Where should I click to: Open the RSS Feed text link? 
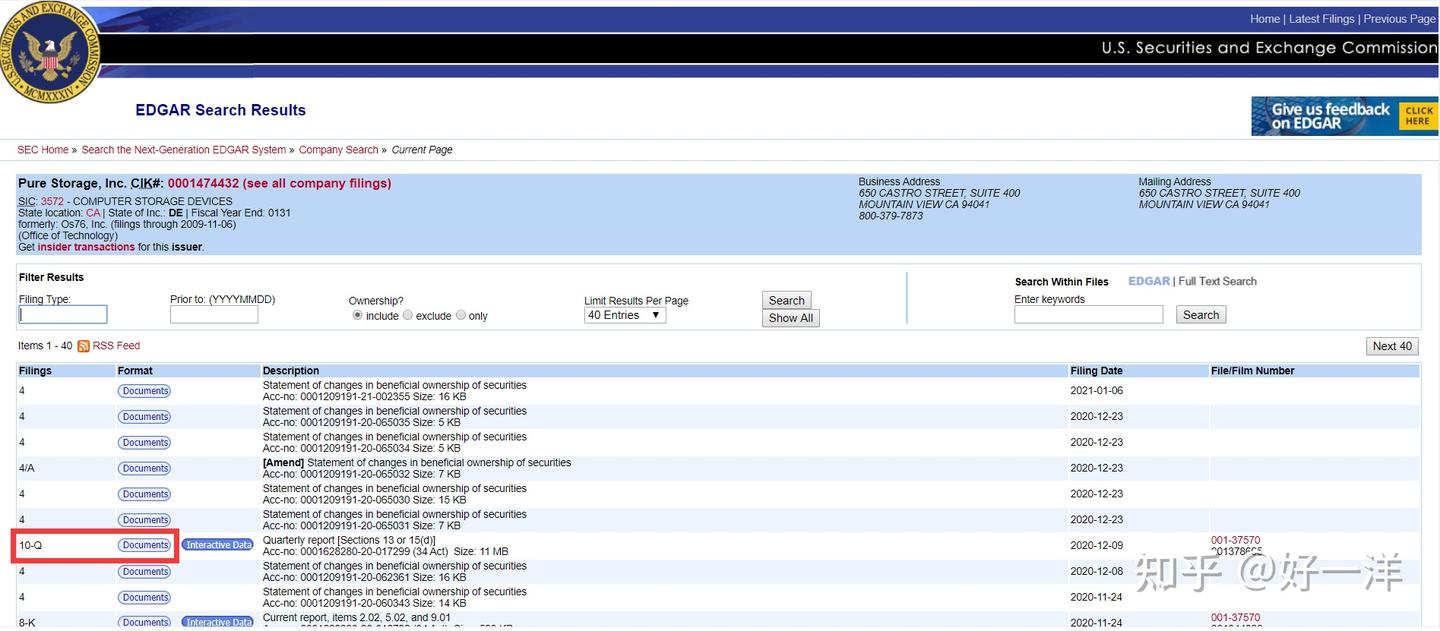tap(116, 346)
